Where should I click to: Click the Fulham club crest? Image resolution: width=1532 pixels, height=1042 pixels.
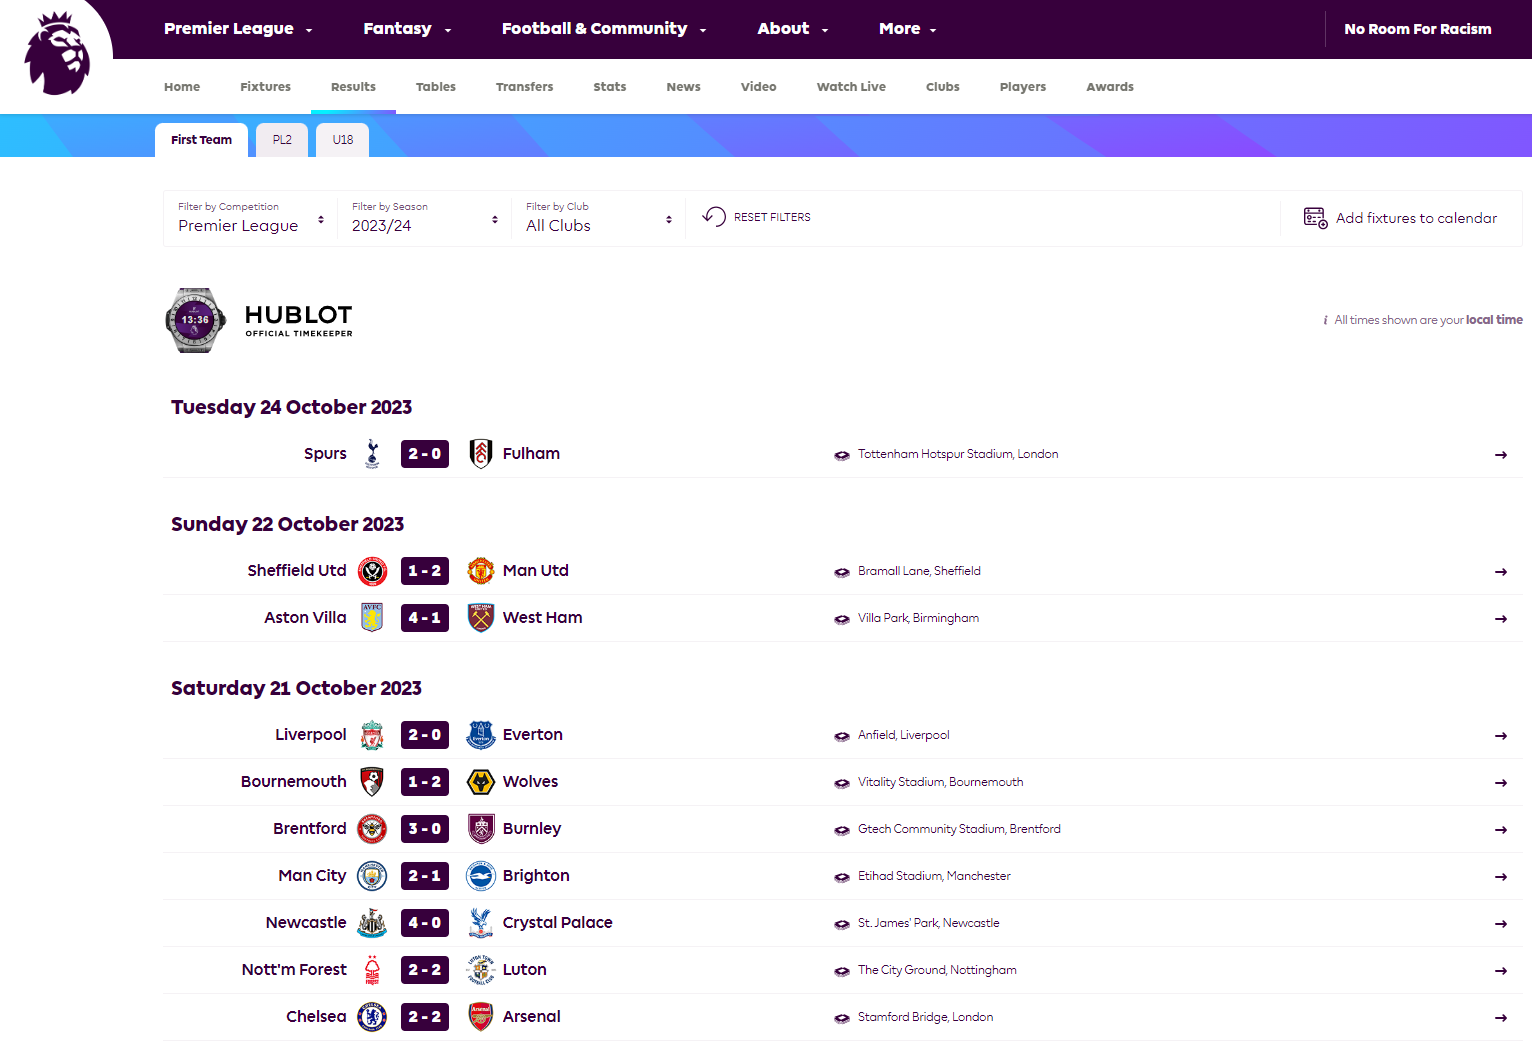(x=481, y=454)
